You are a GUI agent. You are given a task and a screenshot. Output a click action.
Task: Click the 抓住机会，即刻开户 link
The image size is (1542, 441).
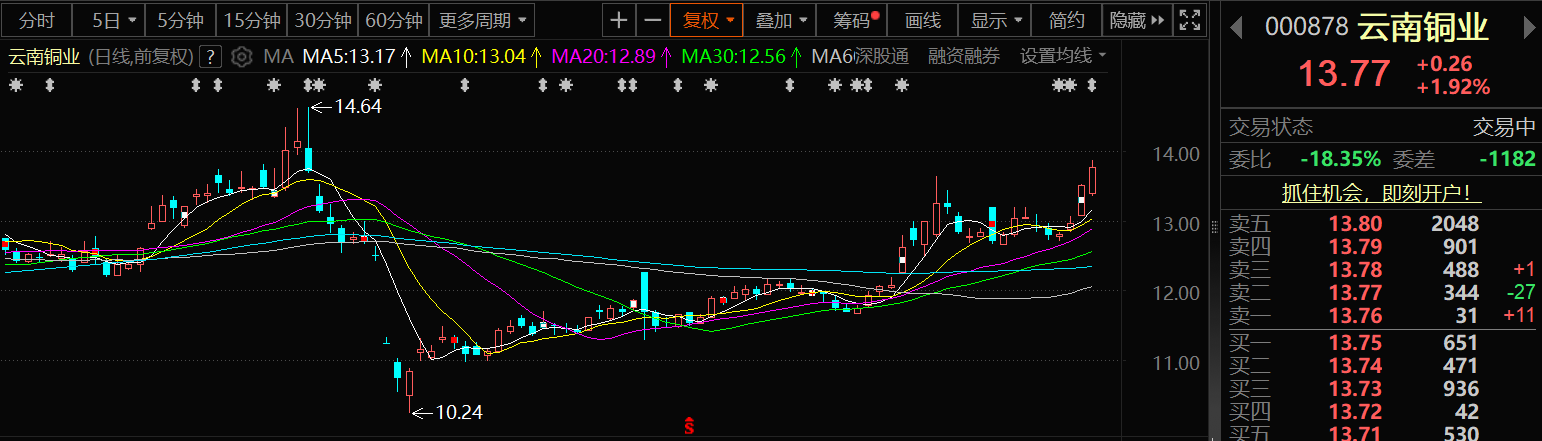click(1381, 194)
